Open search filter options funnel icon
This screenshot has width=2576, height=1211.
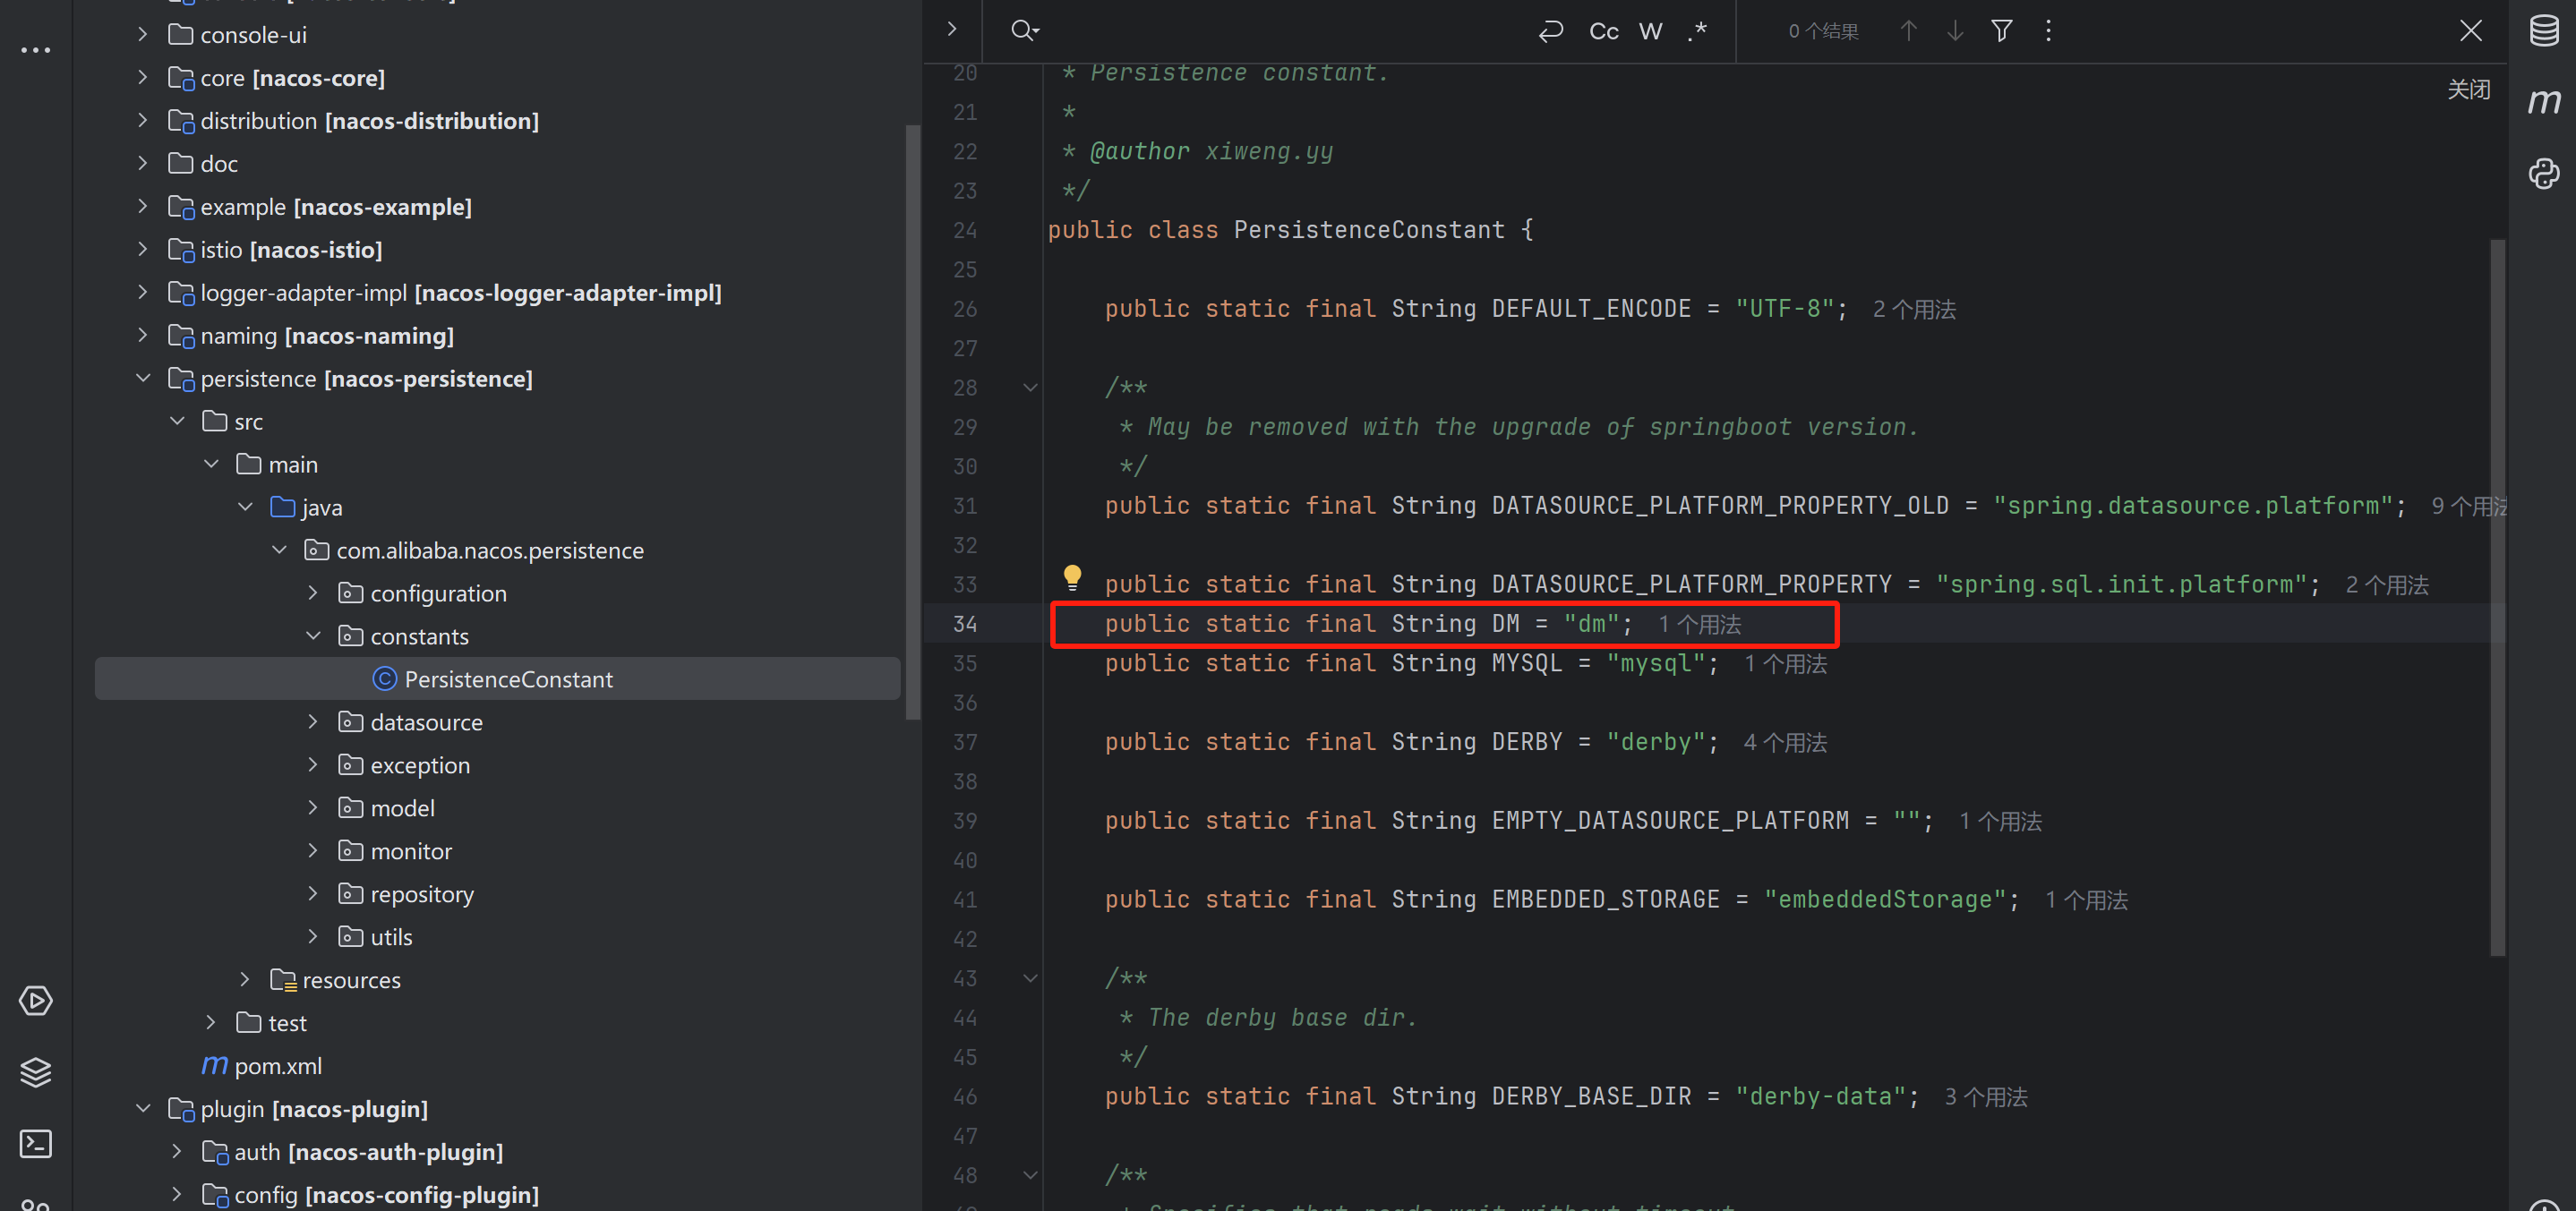(2001, 31)
